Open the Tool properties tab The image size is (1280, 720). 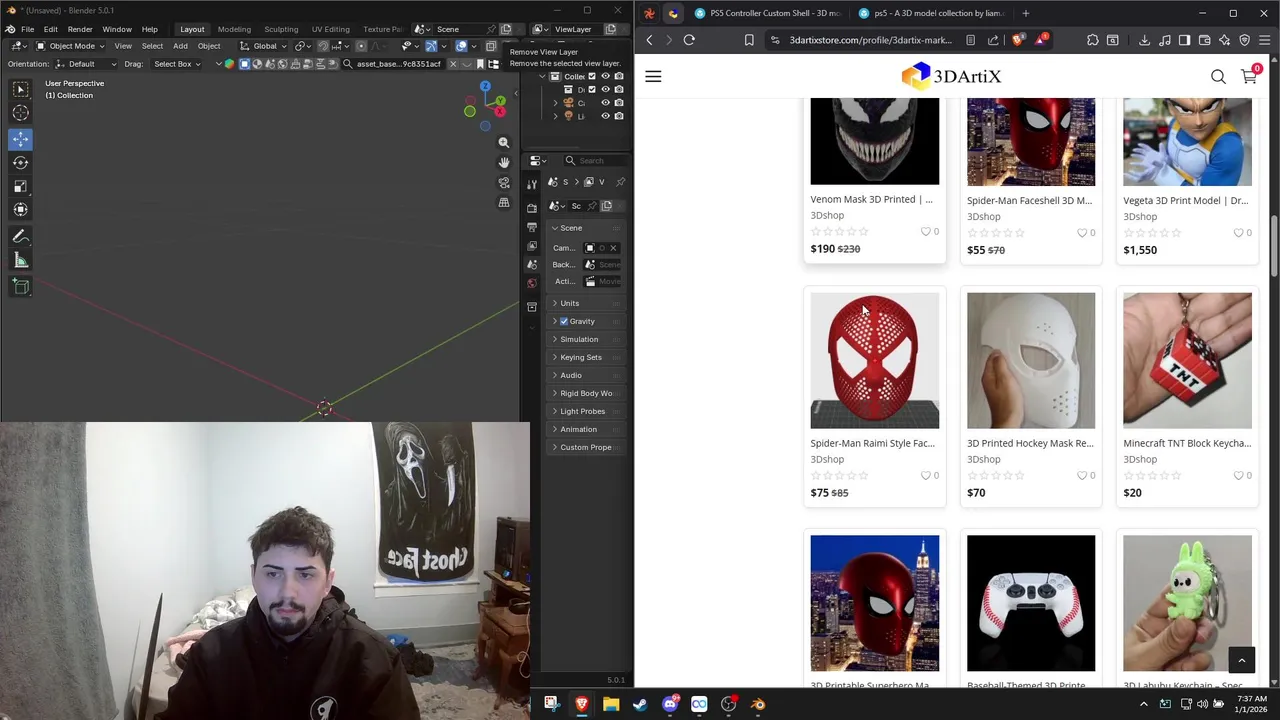point(532,184)
